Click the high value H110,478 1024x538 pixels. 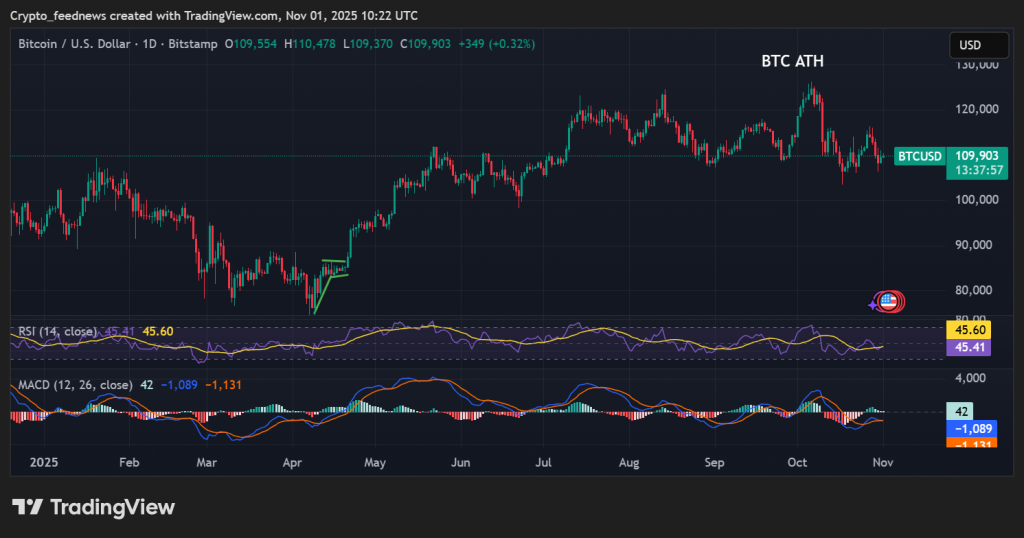point(310,44)
